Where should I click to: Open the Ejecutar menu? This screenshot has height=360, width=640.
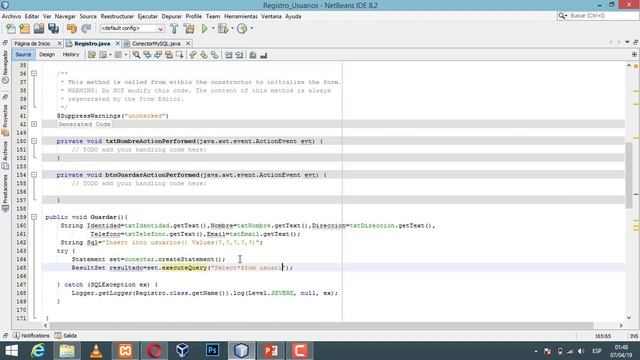(x=147, y=16)
